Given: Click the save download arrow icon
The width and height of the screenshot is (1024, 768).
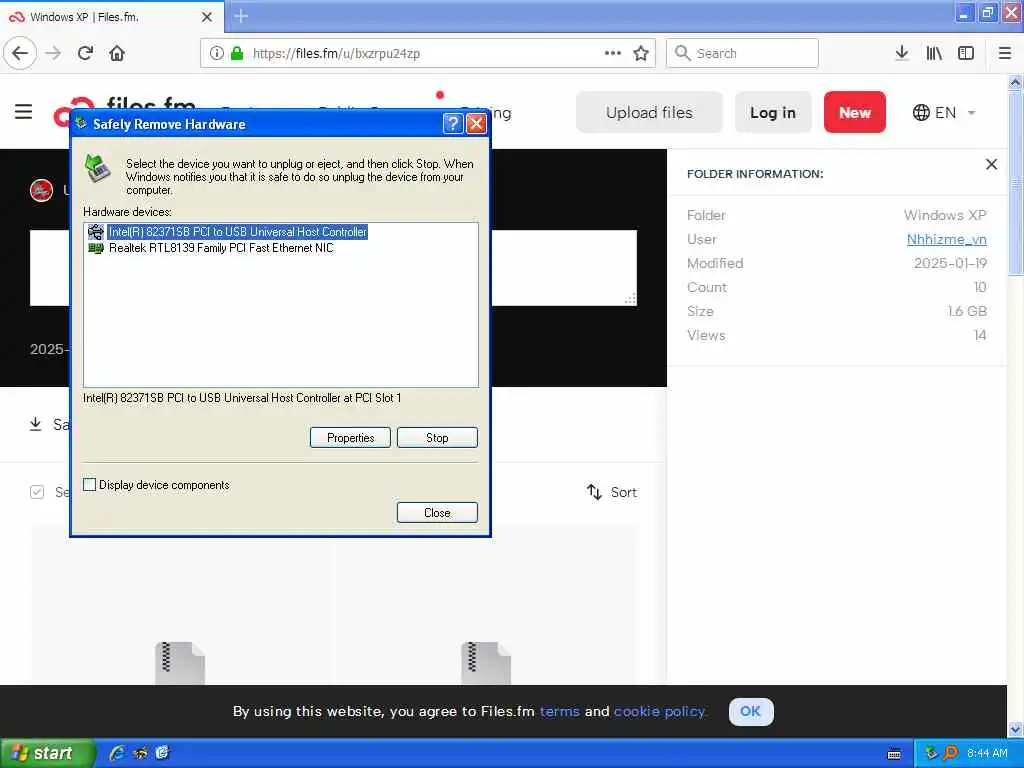Looking at the screenshot, I should point(35,424).
